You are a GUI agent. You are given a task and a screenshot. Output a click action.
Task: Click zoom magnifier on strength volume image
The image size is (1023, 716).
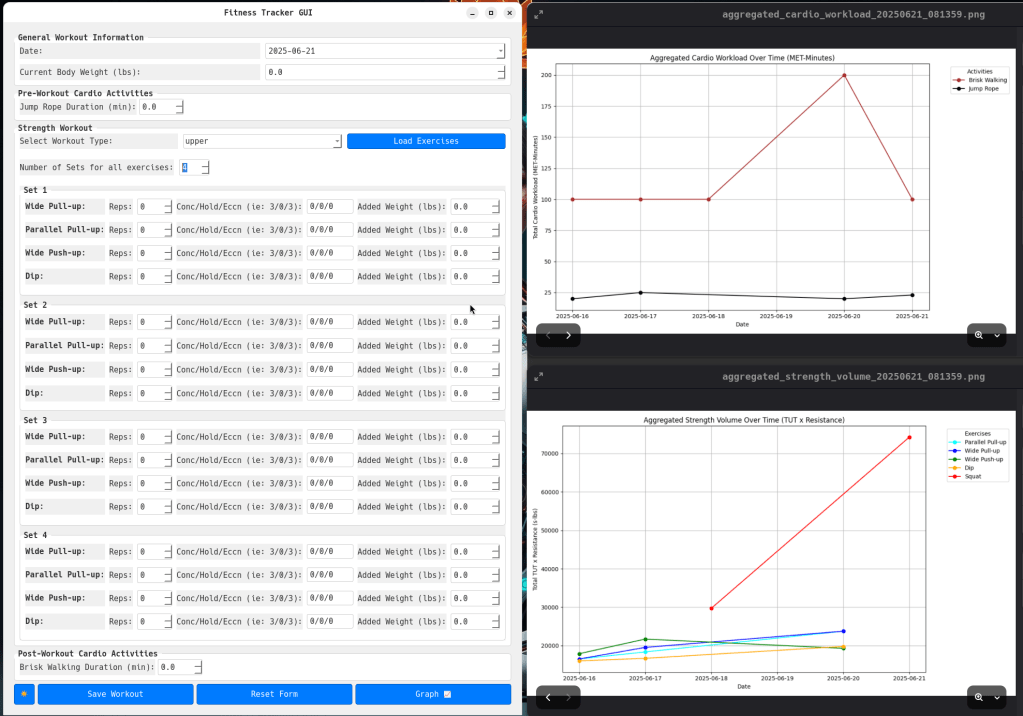(979, 697)
